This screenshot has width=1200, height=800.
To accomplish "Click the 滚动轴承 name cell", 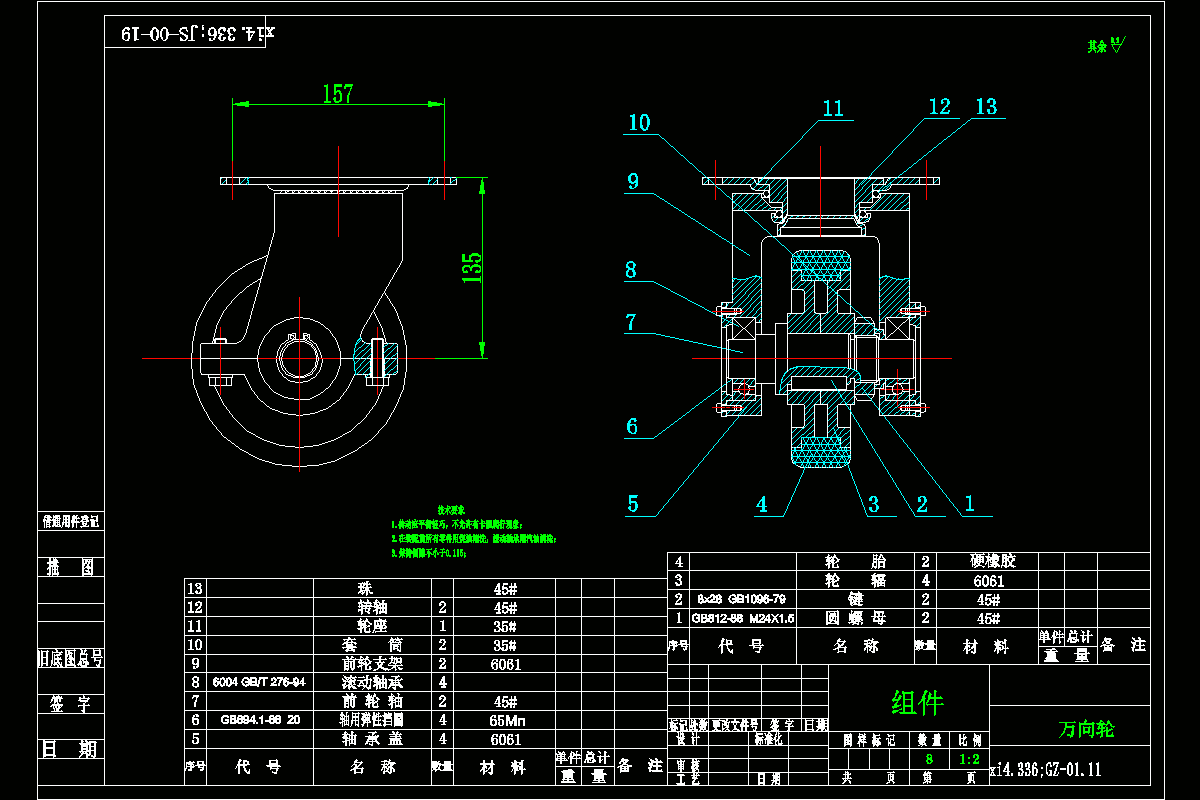I will pos(371,682).
